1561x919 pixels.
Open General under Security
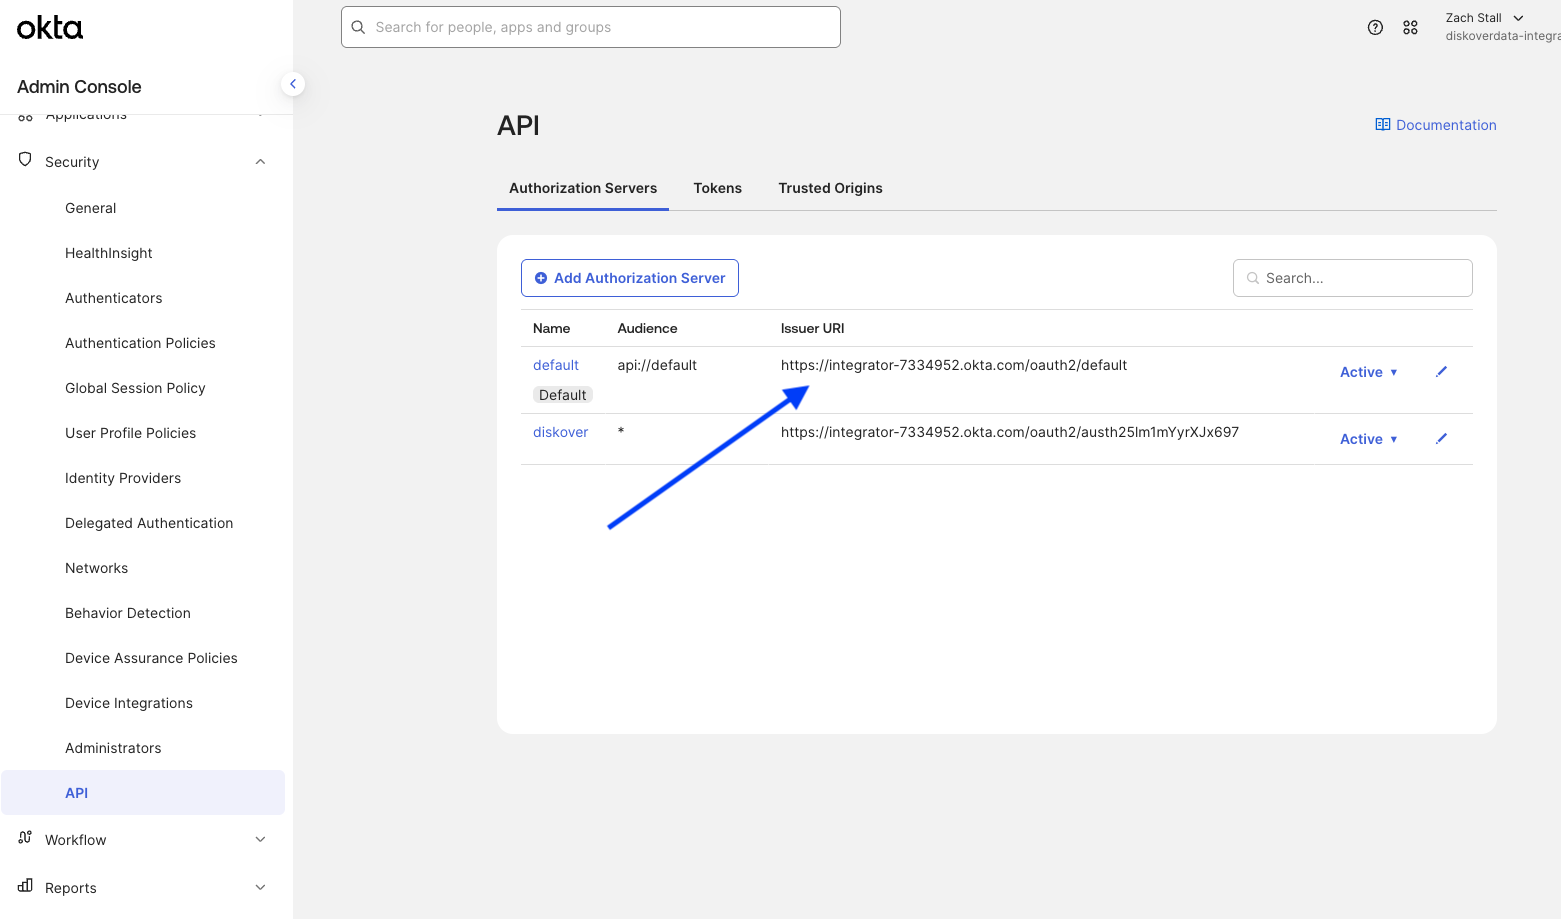[x=91, y=208]
